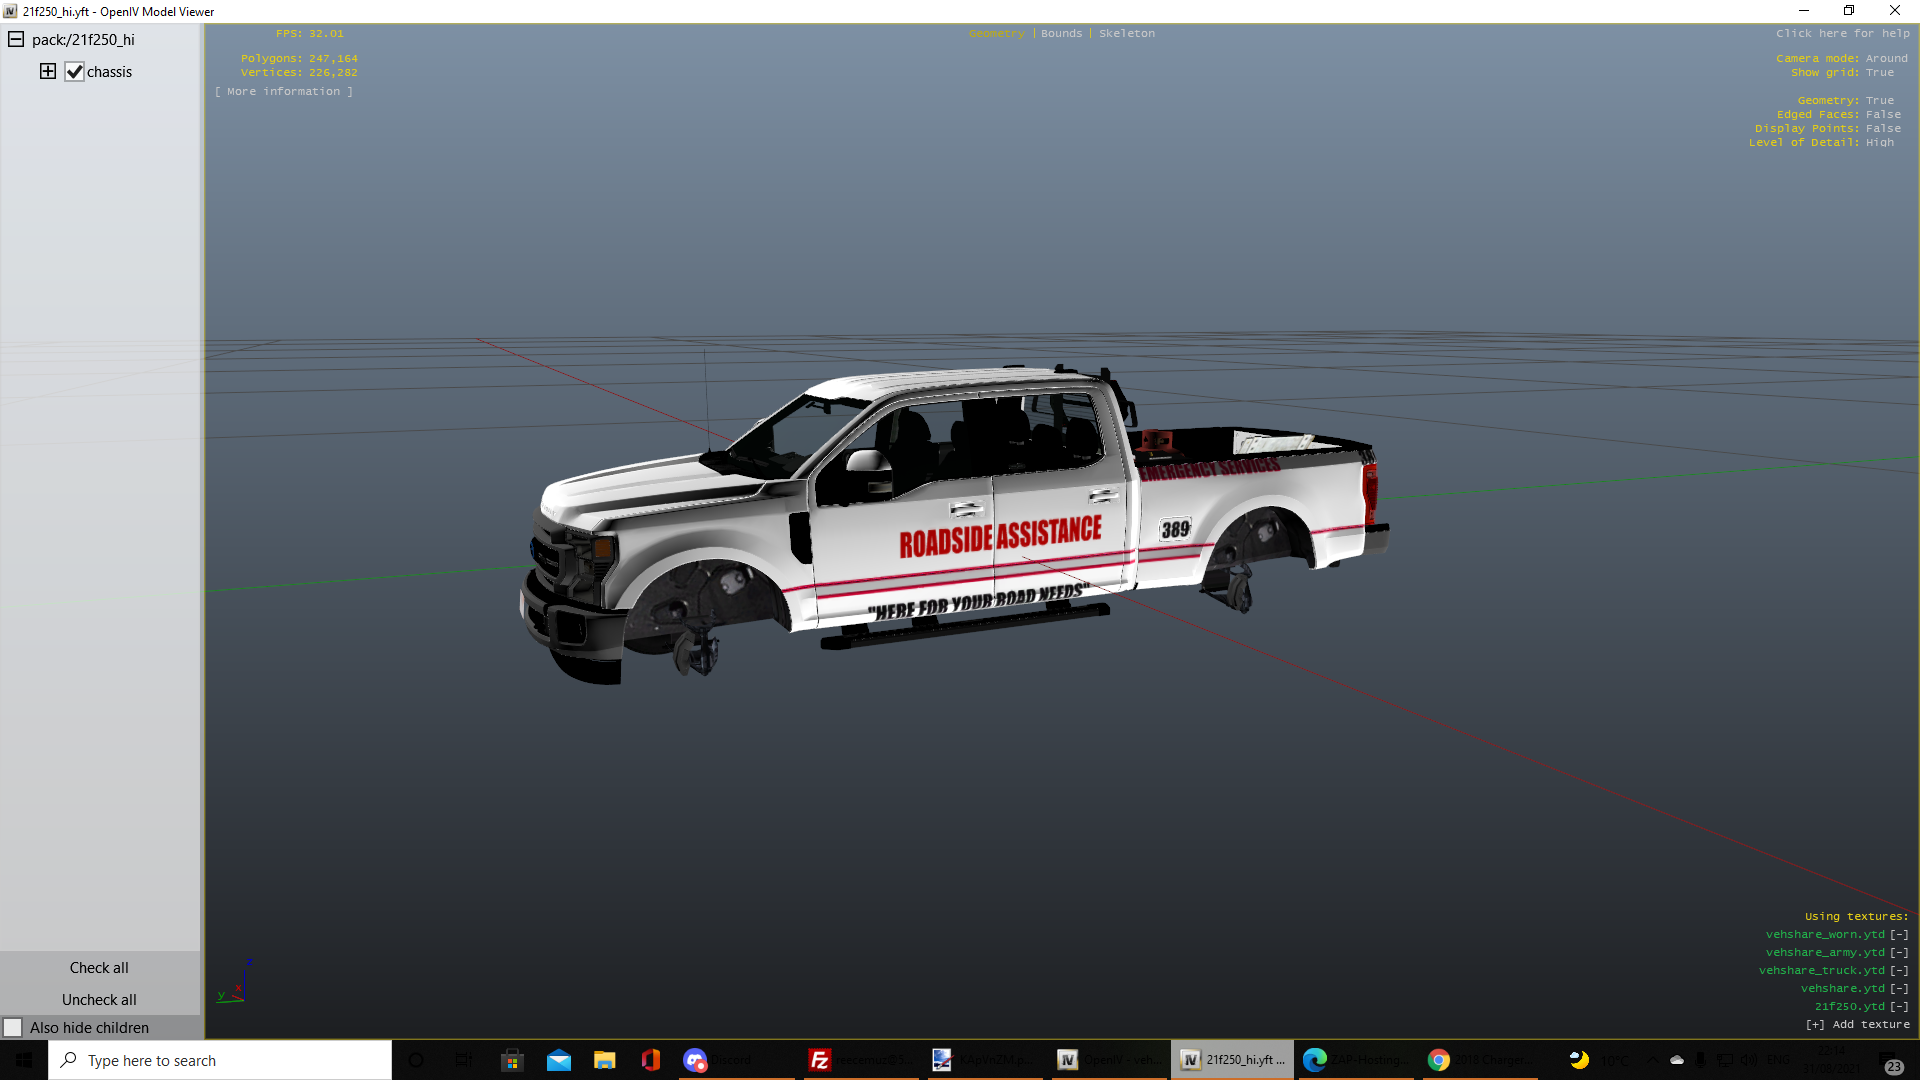Image resolution: width=1920 pixels, height=1080 pixels.
Task: Open the Mail app icon
Action: coord(559,1060)
